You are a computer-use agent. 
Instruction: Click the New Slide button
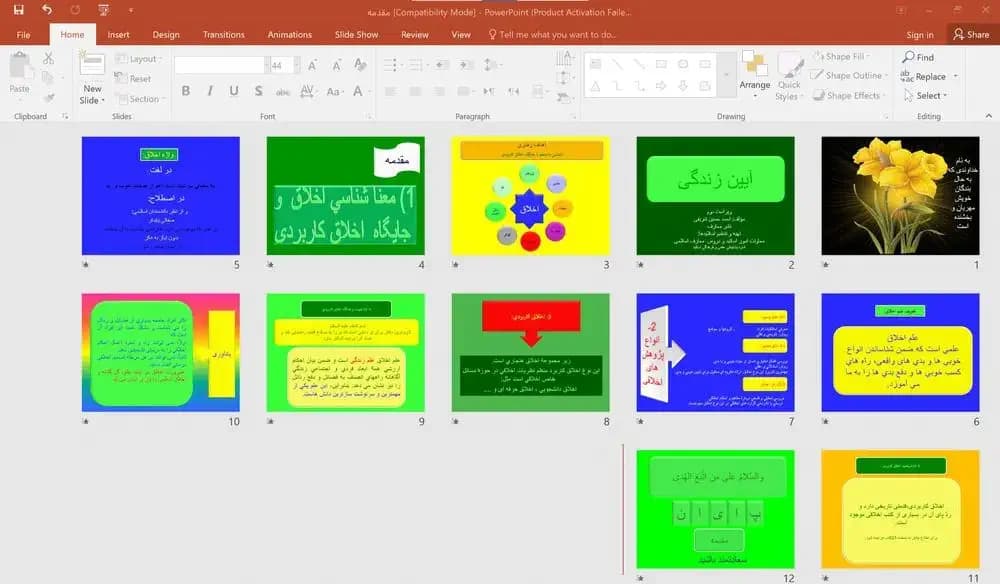click(92, 78)
